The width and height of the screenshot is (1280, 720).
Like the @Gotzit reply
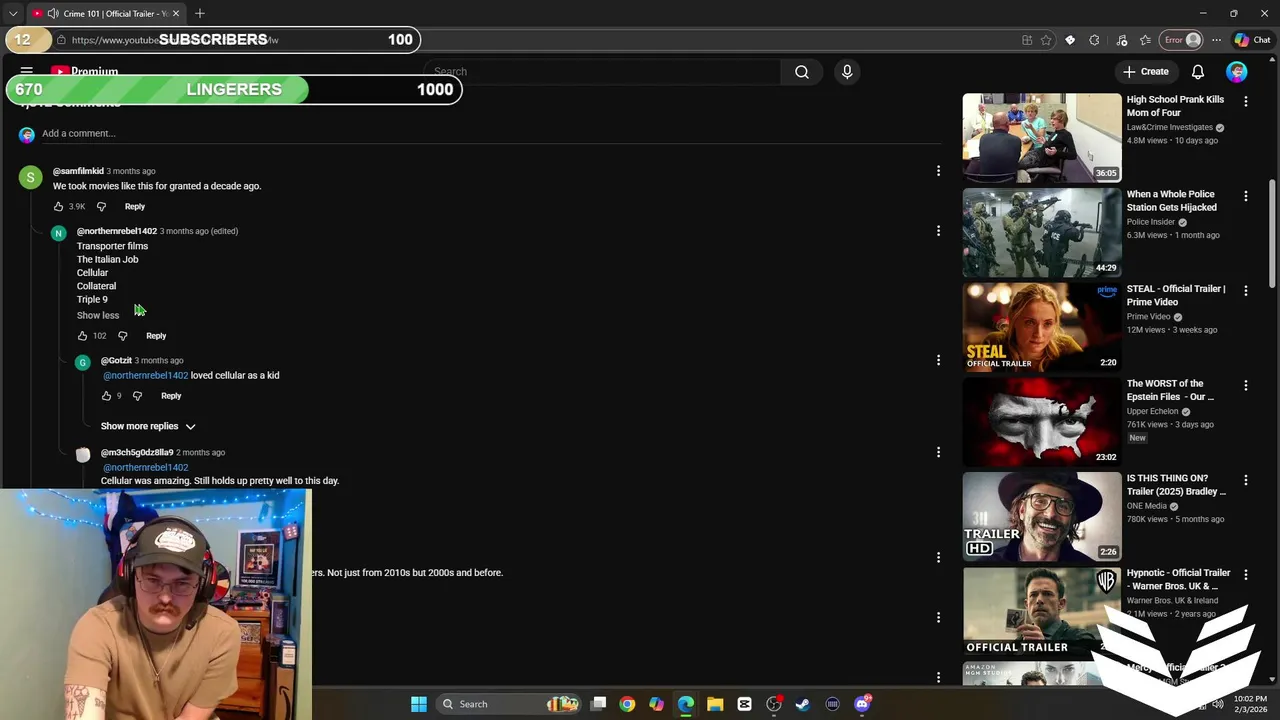pos(106,396)
